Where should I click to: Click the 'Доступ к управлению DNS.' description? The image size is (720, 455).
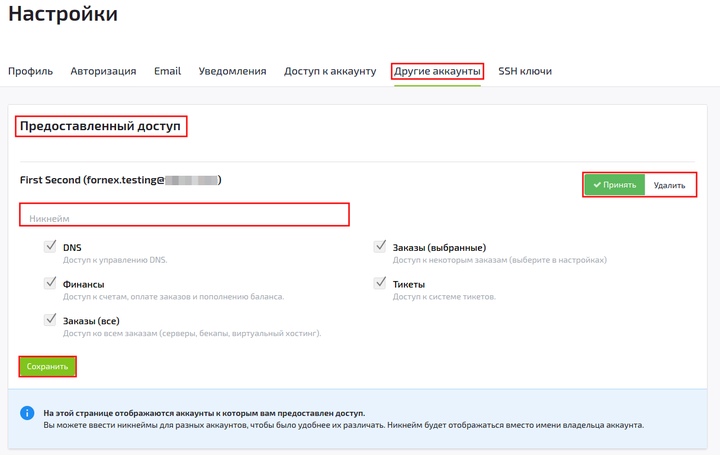tap(115, 260)
